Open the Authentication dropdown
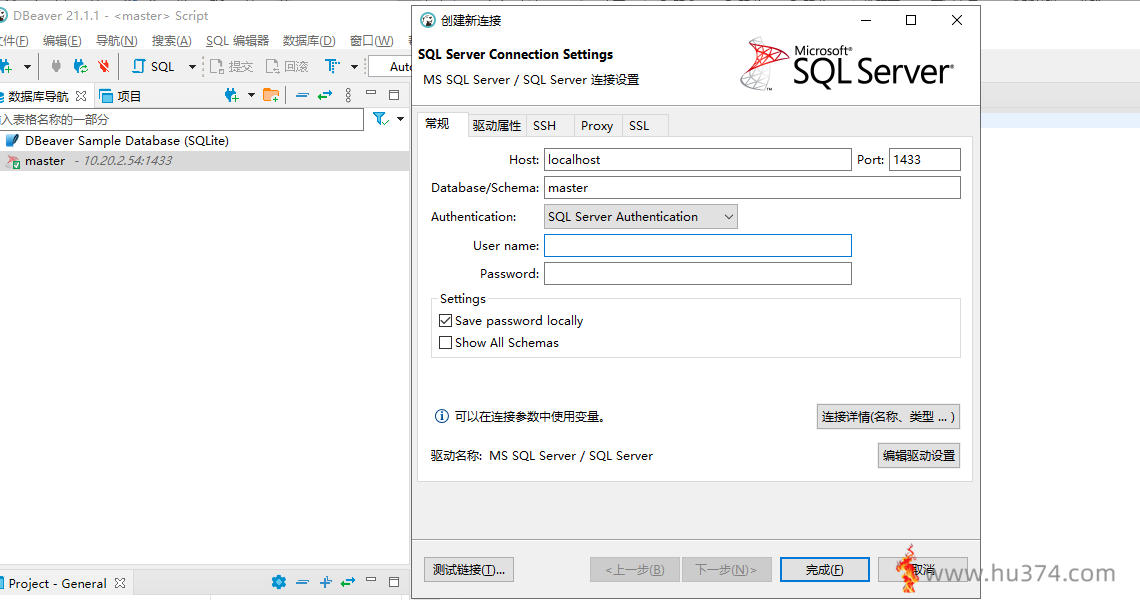The image size is (1140, 600). (641, 217)
